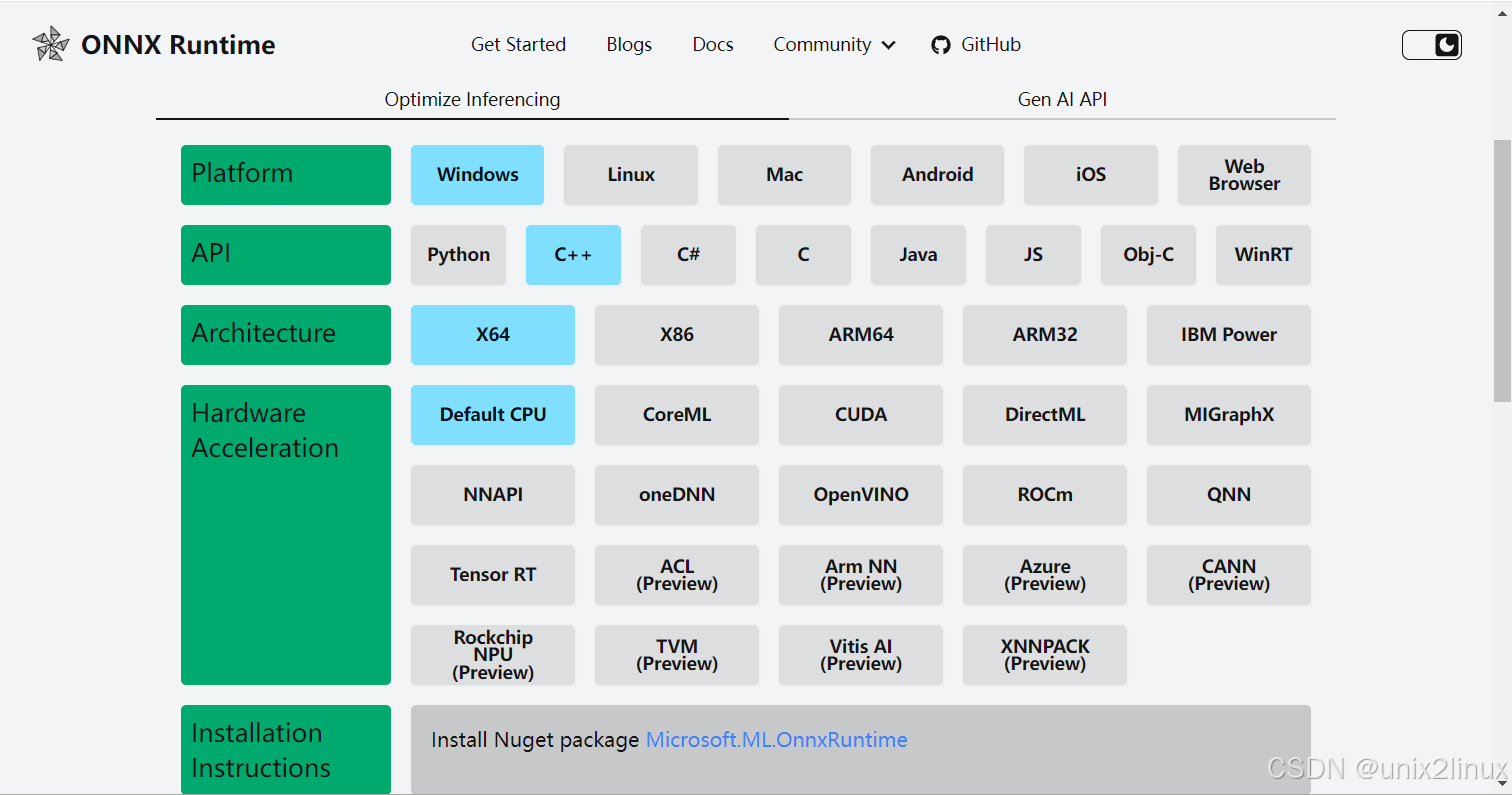Screen dimensions: 1512x795
Task: Pick TVM (Preview) acceleration option
Action: tap(677, 655)
